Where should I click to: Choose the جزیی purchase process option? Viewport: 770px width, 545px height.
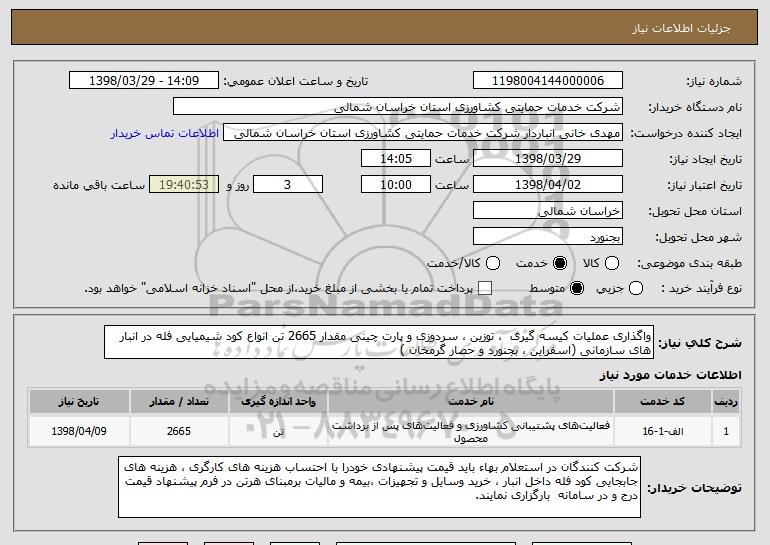(635, 288)
